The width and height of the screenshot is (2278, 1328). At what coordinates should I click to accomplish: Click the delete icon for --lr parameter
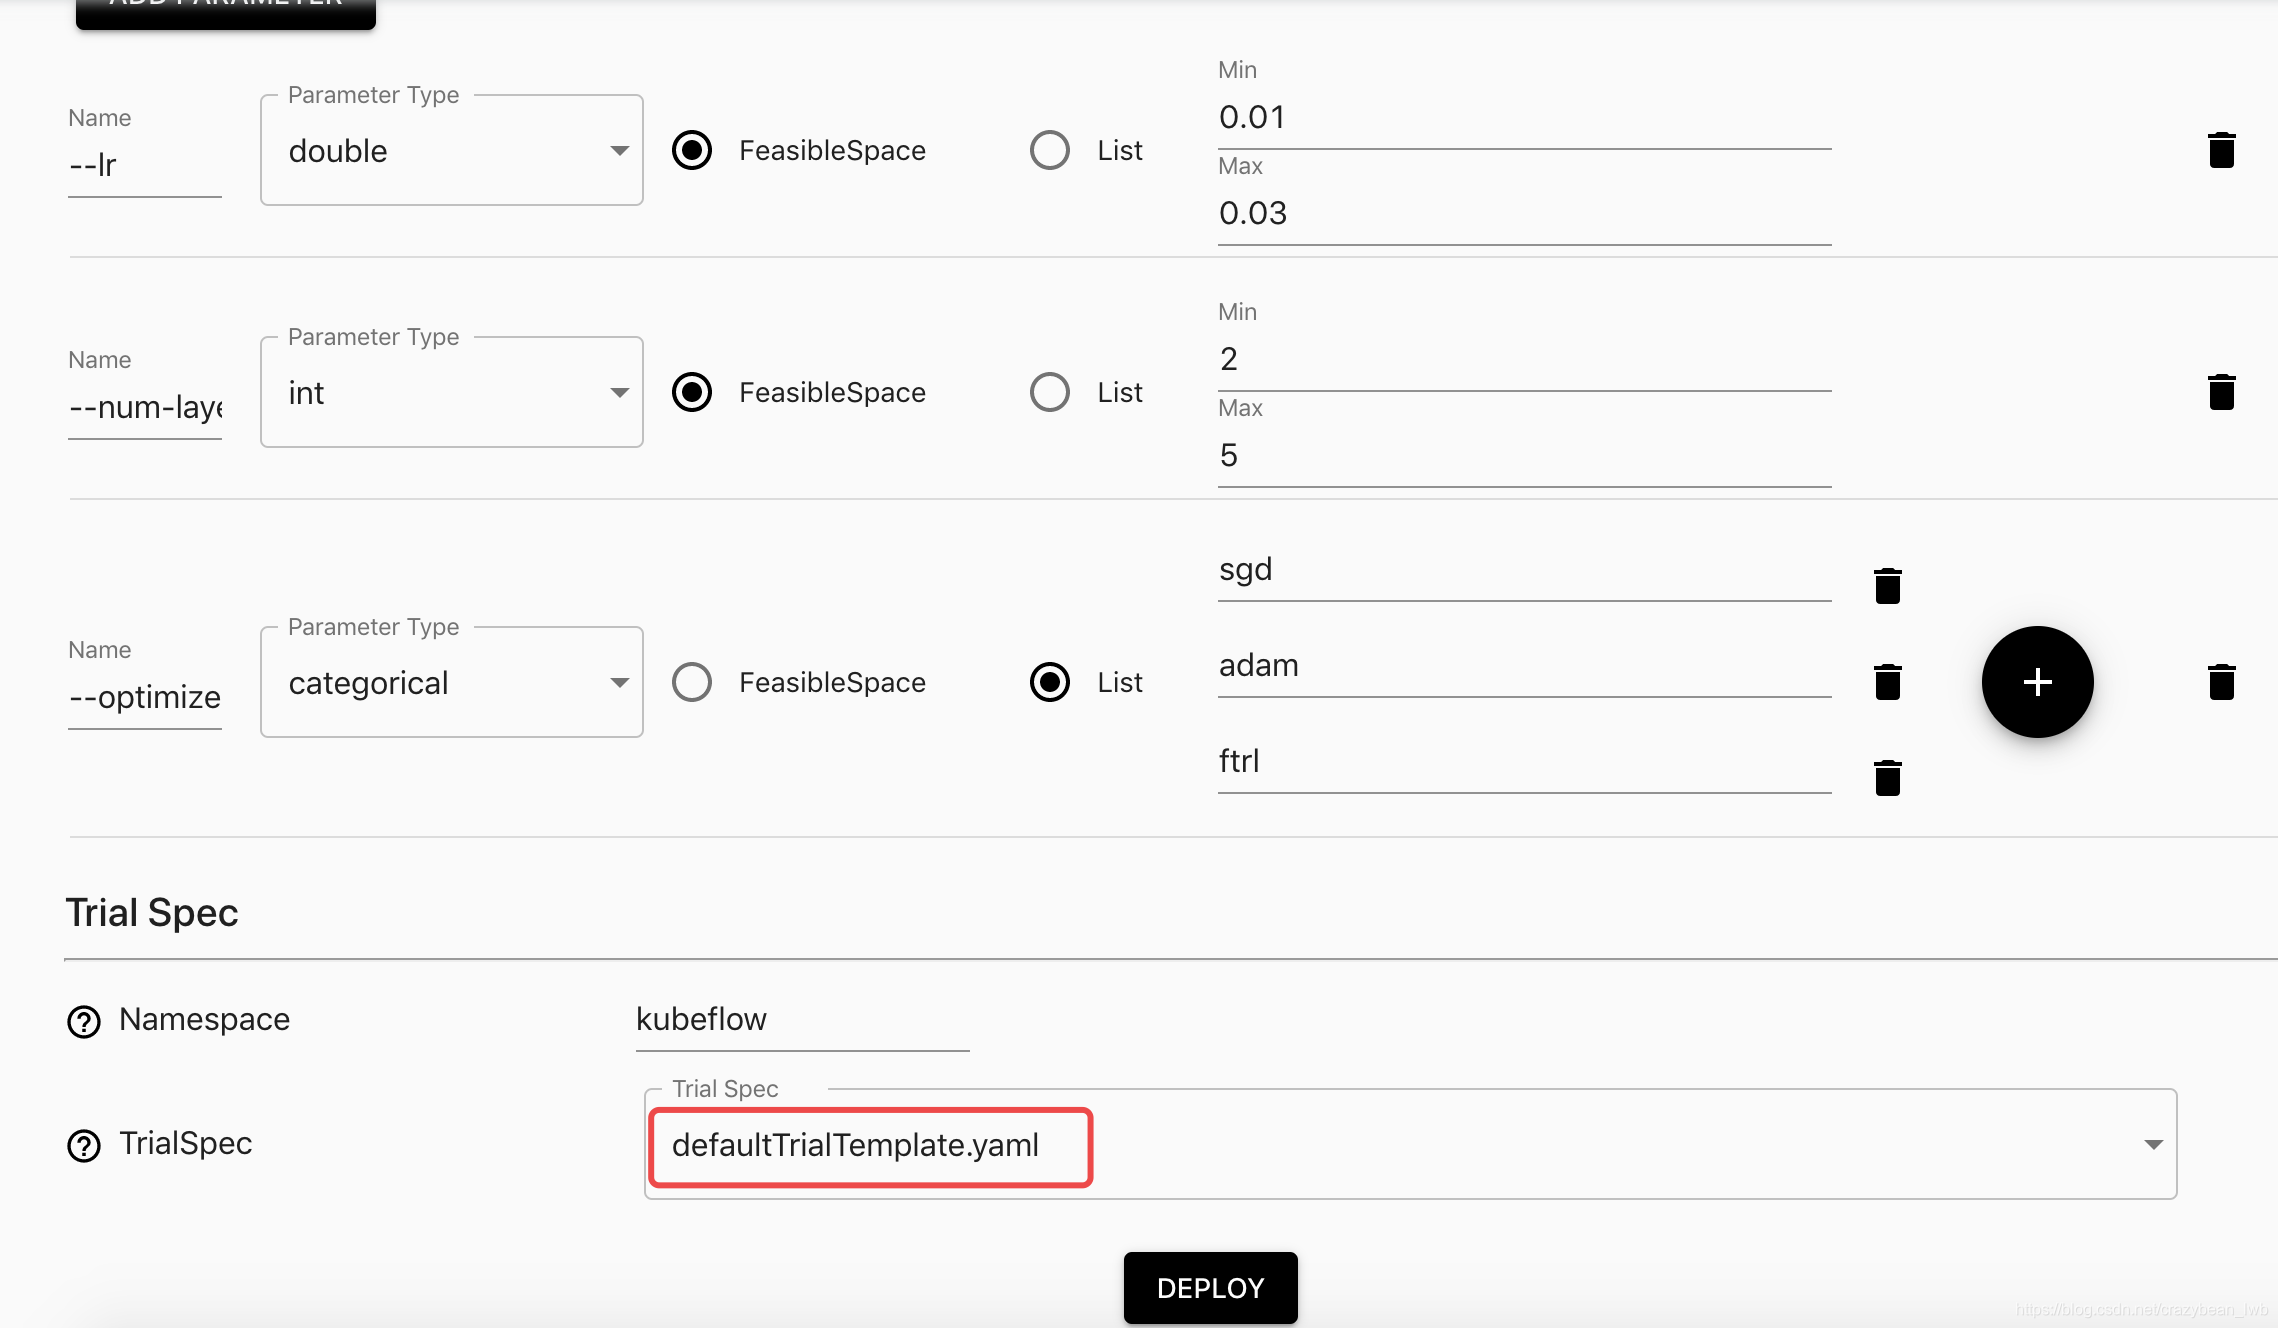pos(2221,150)
